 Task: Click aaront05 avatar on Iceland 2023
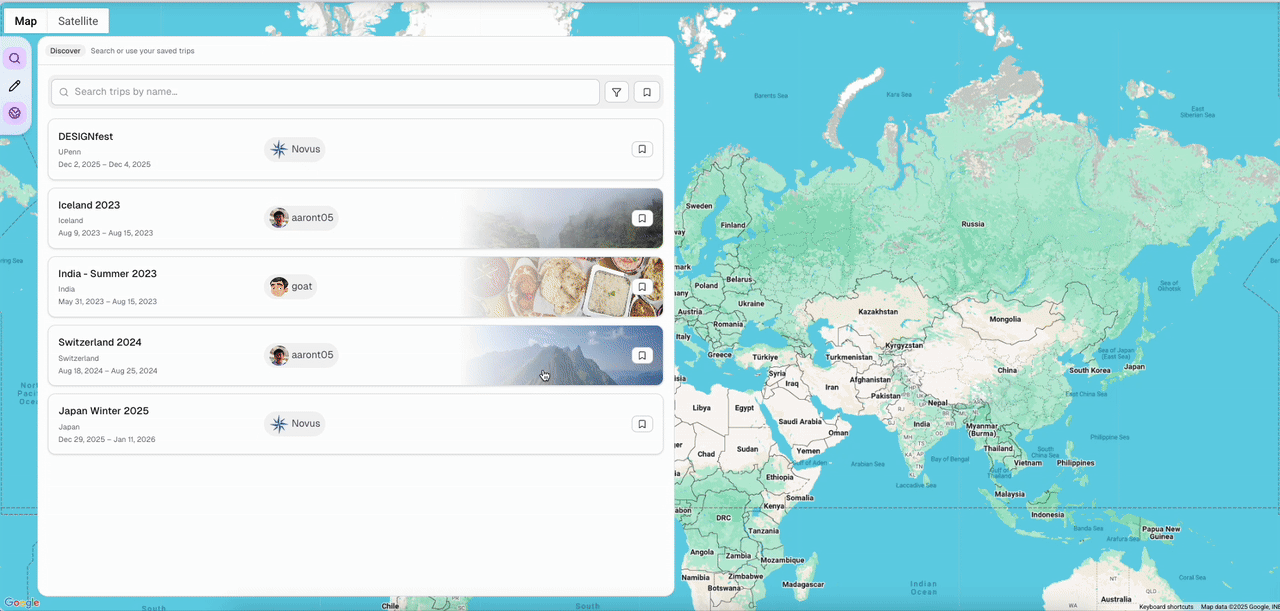279,218
